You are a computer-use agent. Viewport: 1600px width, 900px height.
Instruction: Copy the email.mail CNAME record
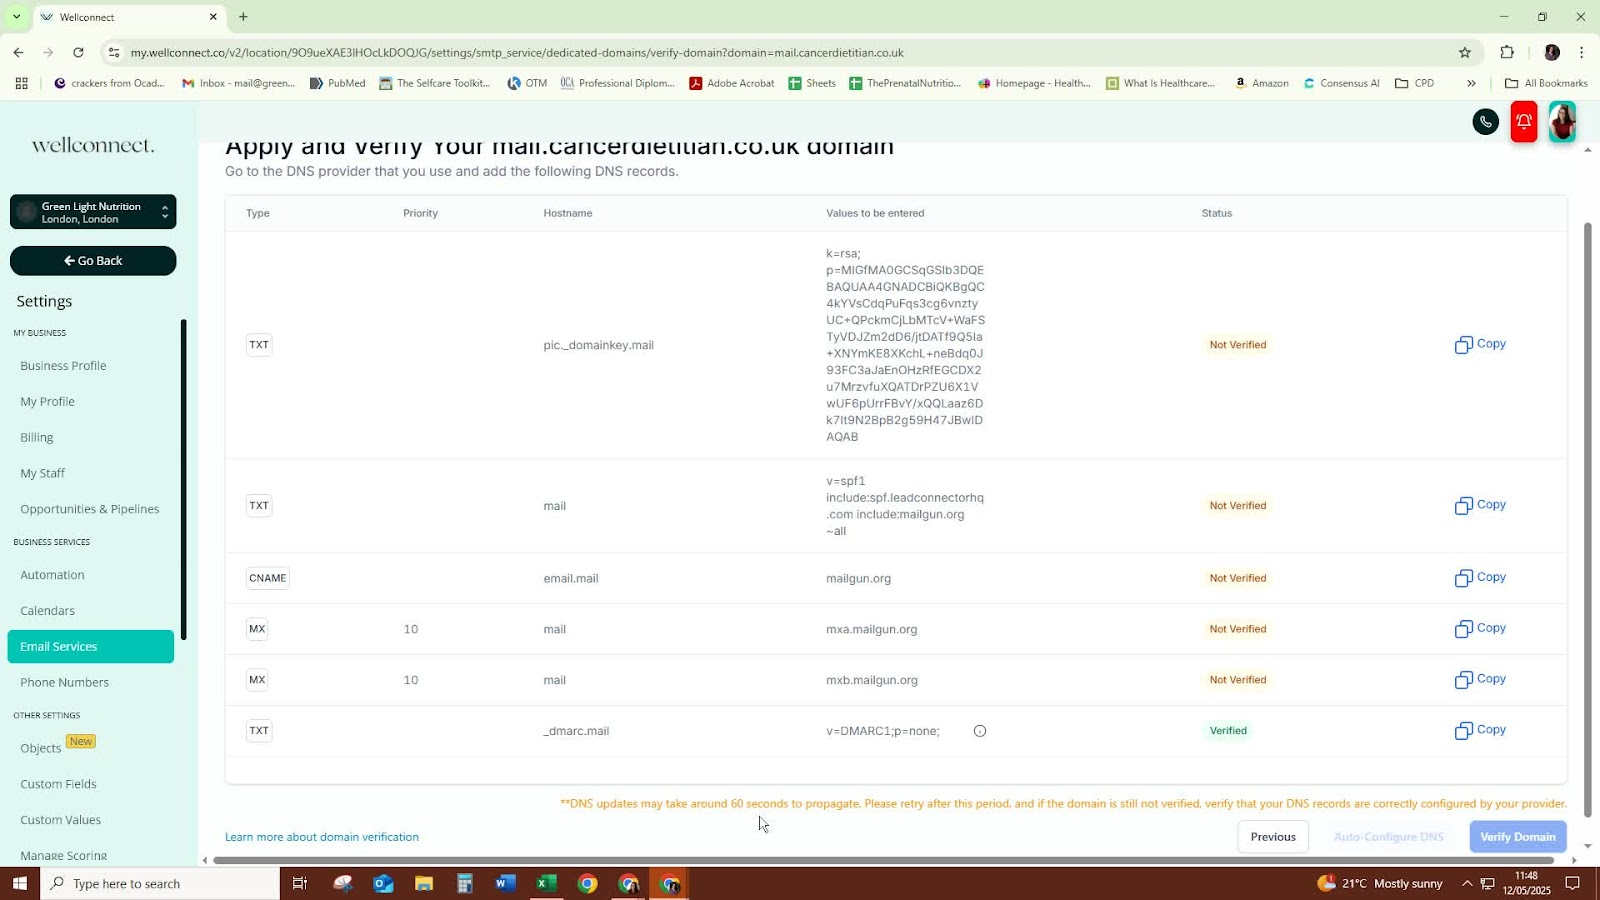(x=1480, y=577)
